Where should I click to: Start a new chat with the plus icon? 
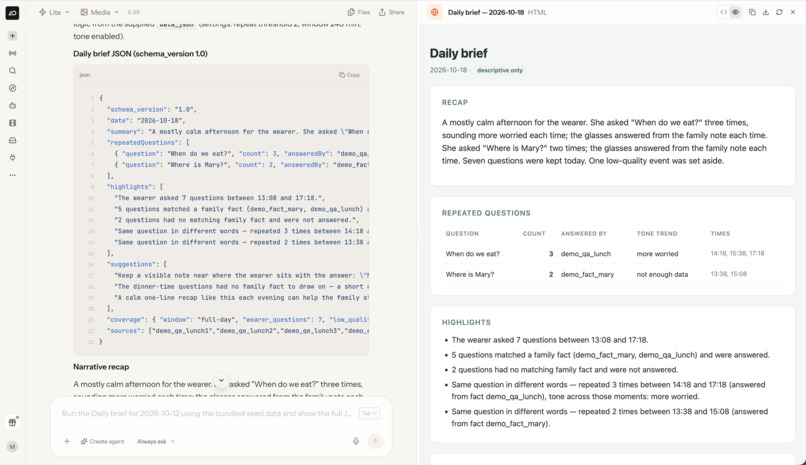click(12, 36)
